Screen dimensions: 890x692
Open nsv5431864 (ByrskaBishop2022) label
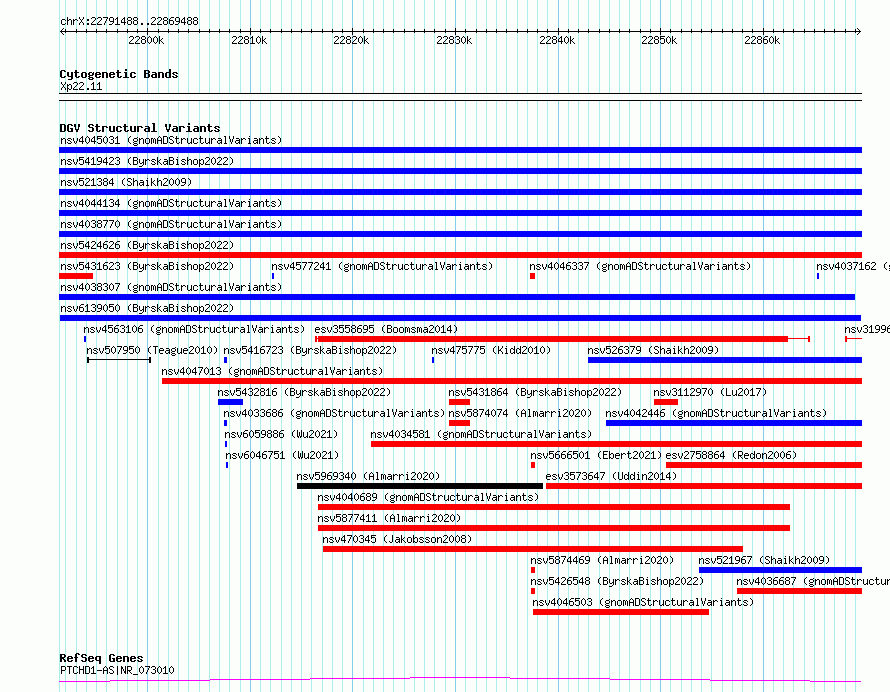coord(535,392)
